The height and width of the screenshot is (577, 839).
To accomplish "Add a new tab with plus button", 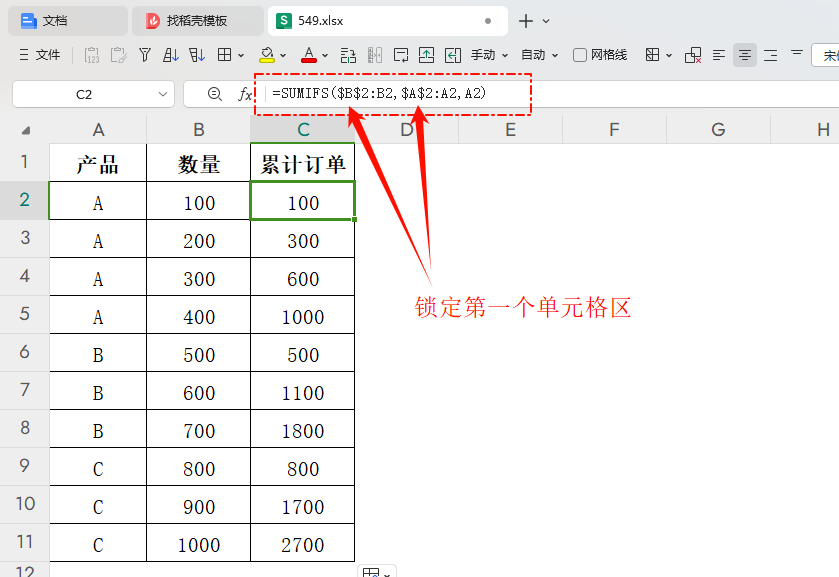I will pos(526,21).
